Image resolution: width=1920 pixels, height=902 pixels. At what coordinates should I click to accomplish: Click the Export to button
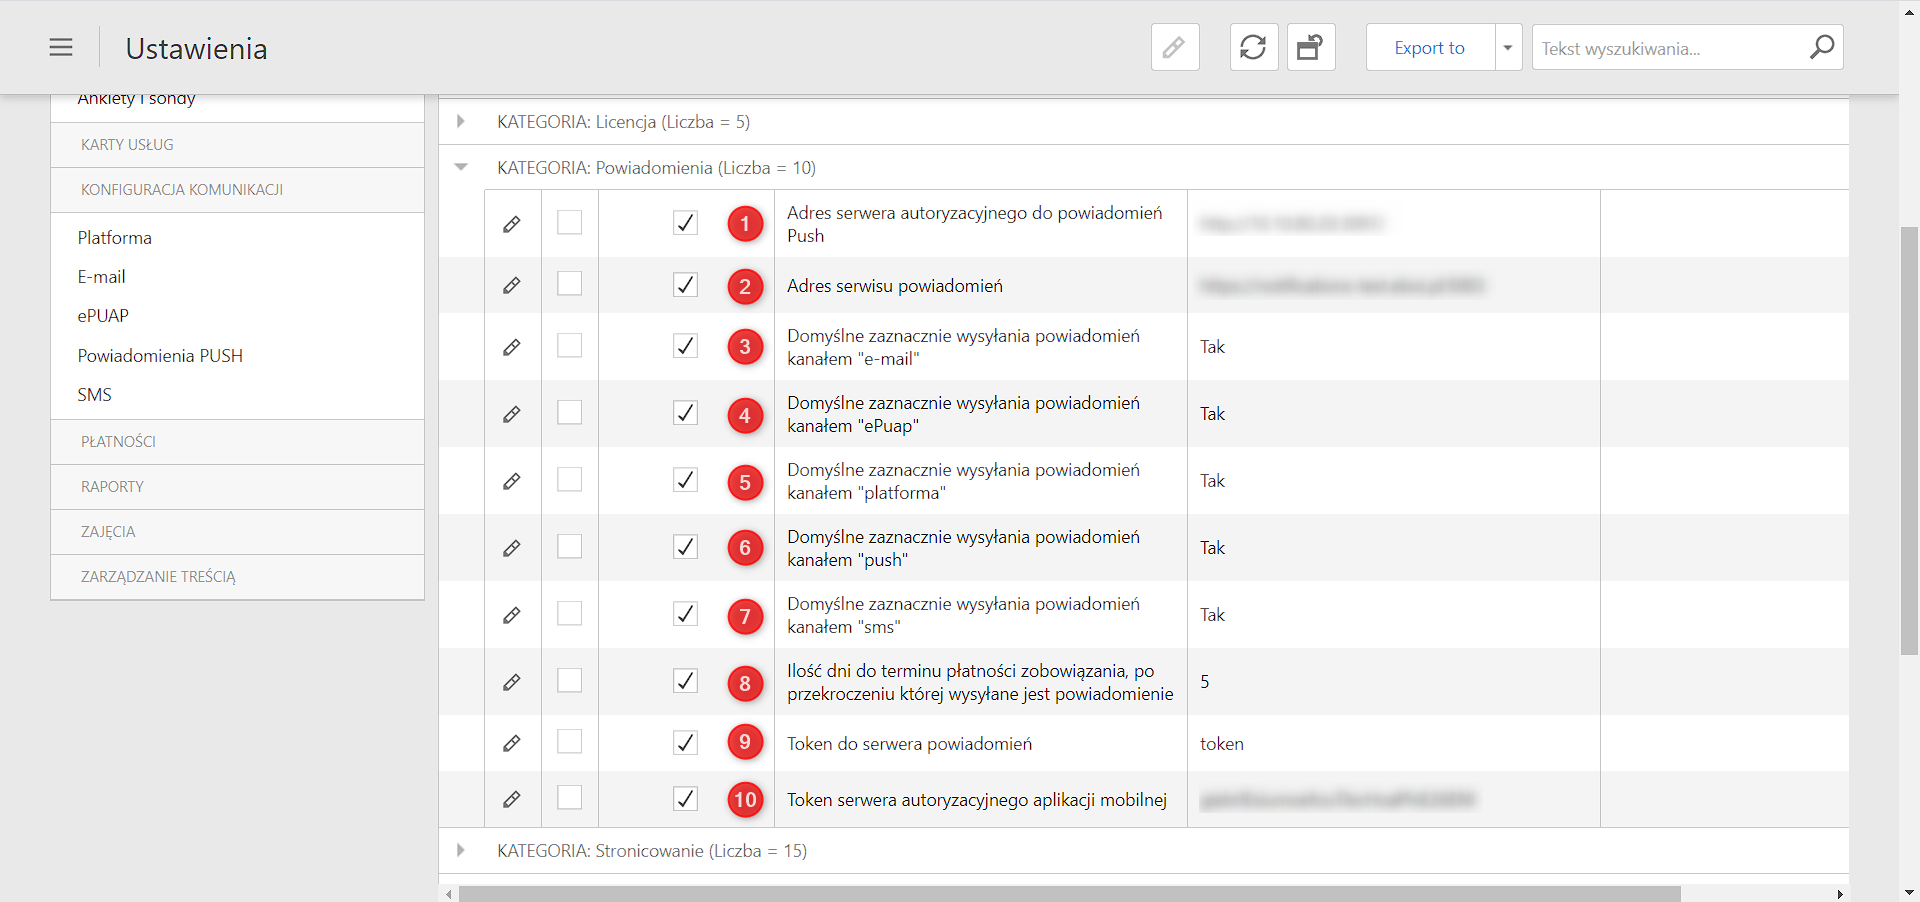click(x=1430, y=47)
